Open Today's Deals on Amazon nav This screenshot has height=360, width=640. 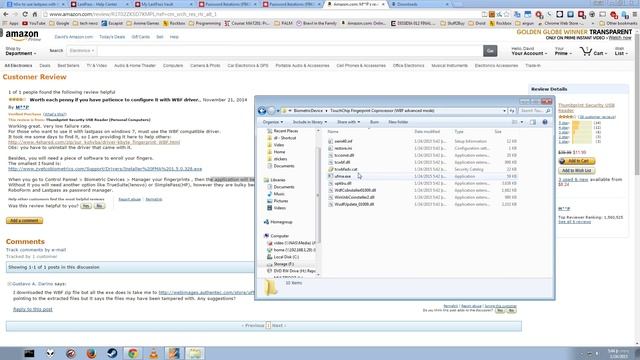(x=112, y=37)
